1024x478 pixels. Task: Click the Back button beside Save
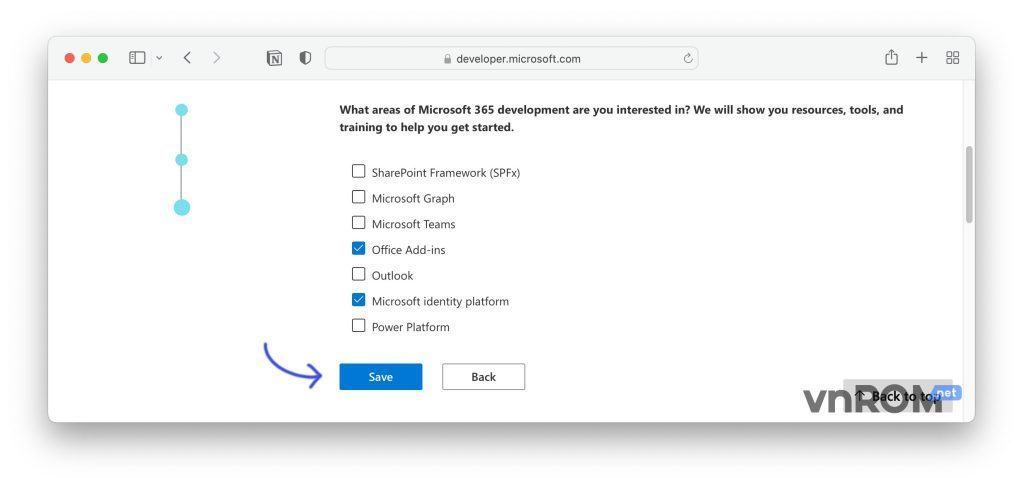point(483,377)
